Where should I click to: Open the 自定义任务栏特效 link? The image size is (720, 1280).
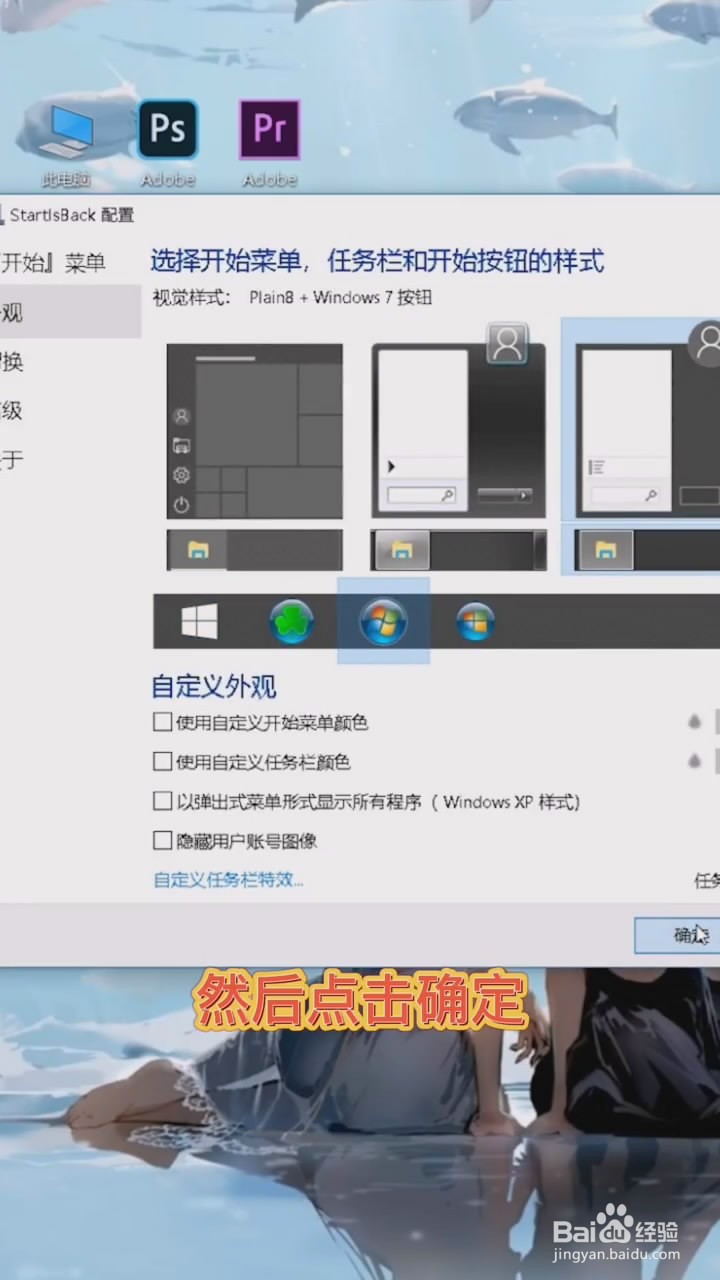[x=228, y=880]
